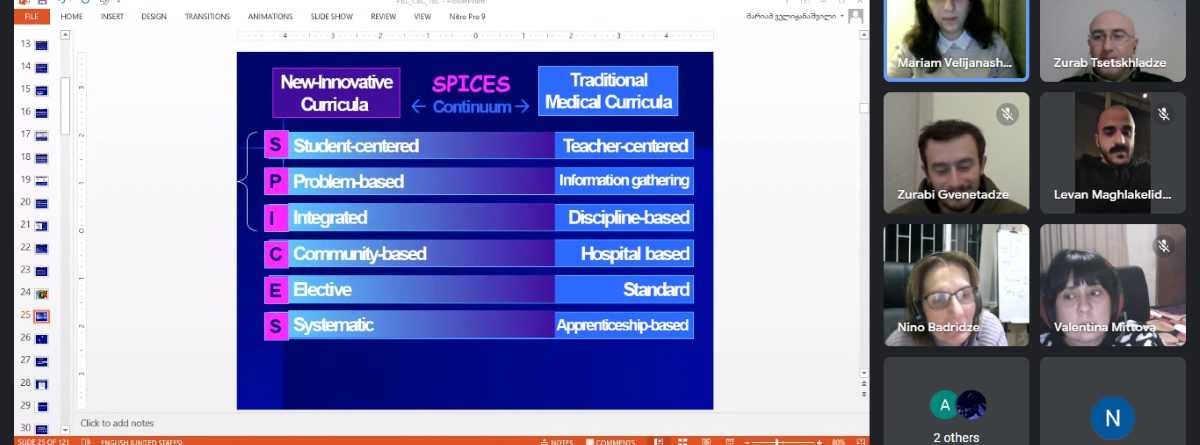Click the Undo icon in Quick Access
Image resolution: width=1200 pixels, height=445 pixels.
[x=60, y=3]
